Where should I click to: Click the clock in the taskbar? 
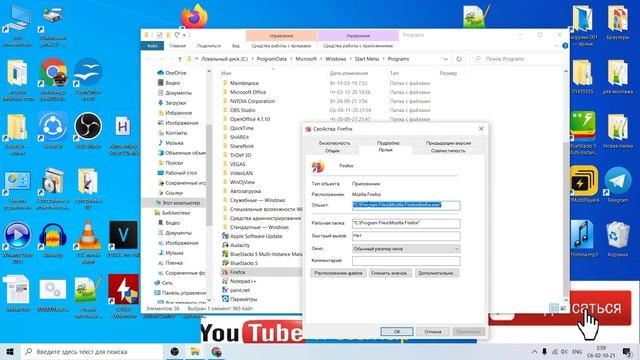click(x=601, y=352)
